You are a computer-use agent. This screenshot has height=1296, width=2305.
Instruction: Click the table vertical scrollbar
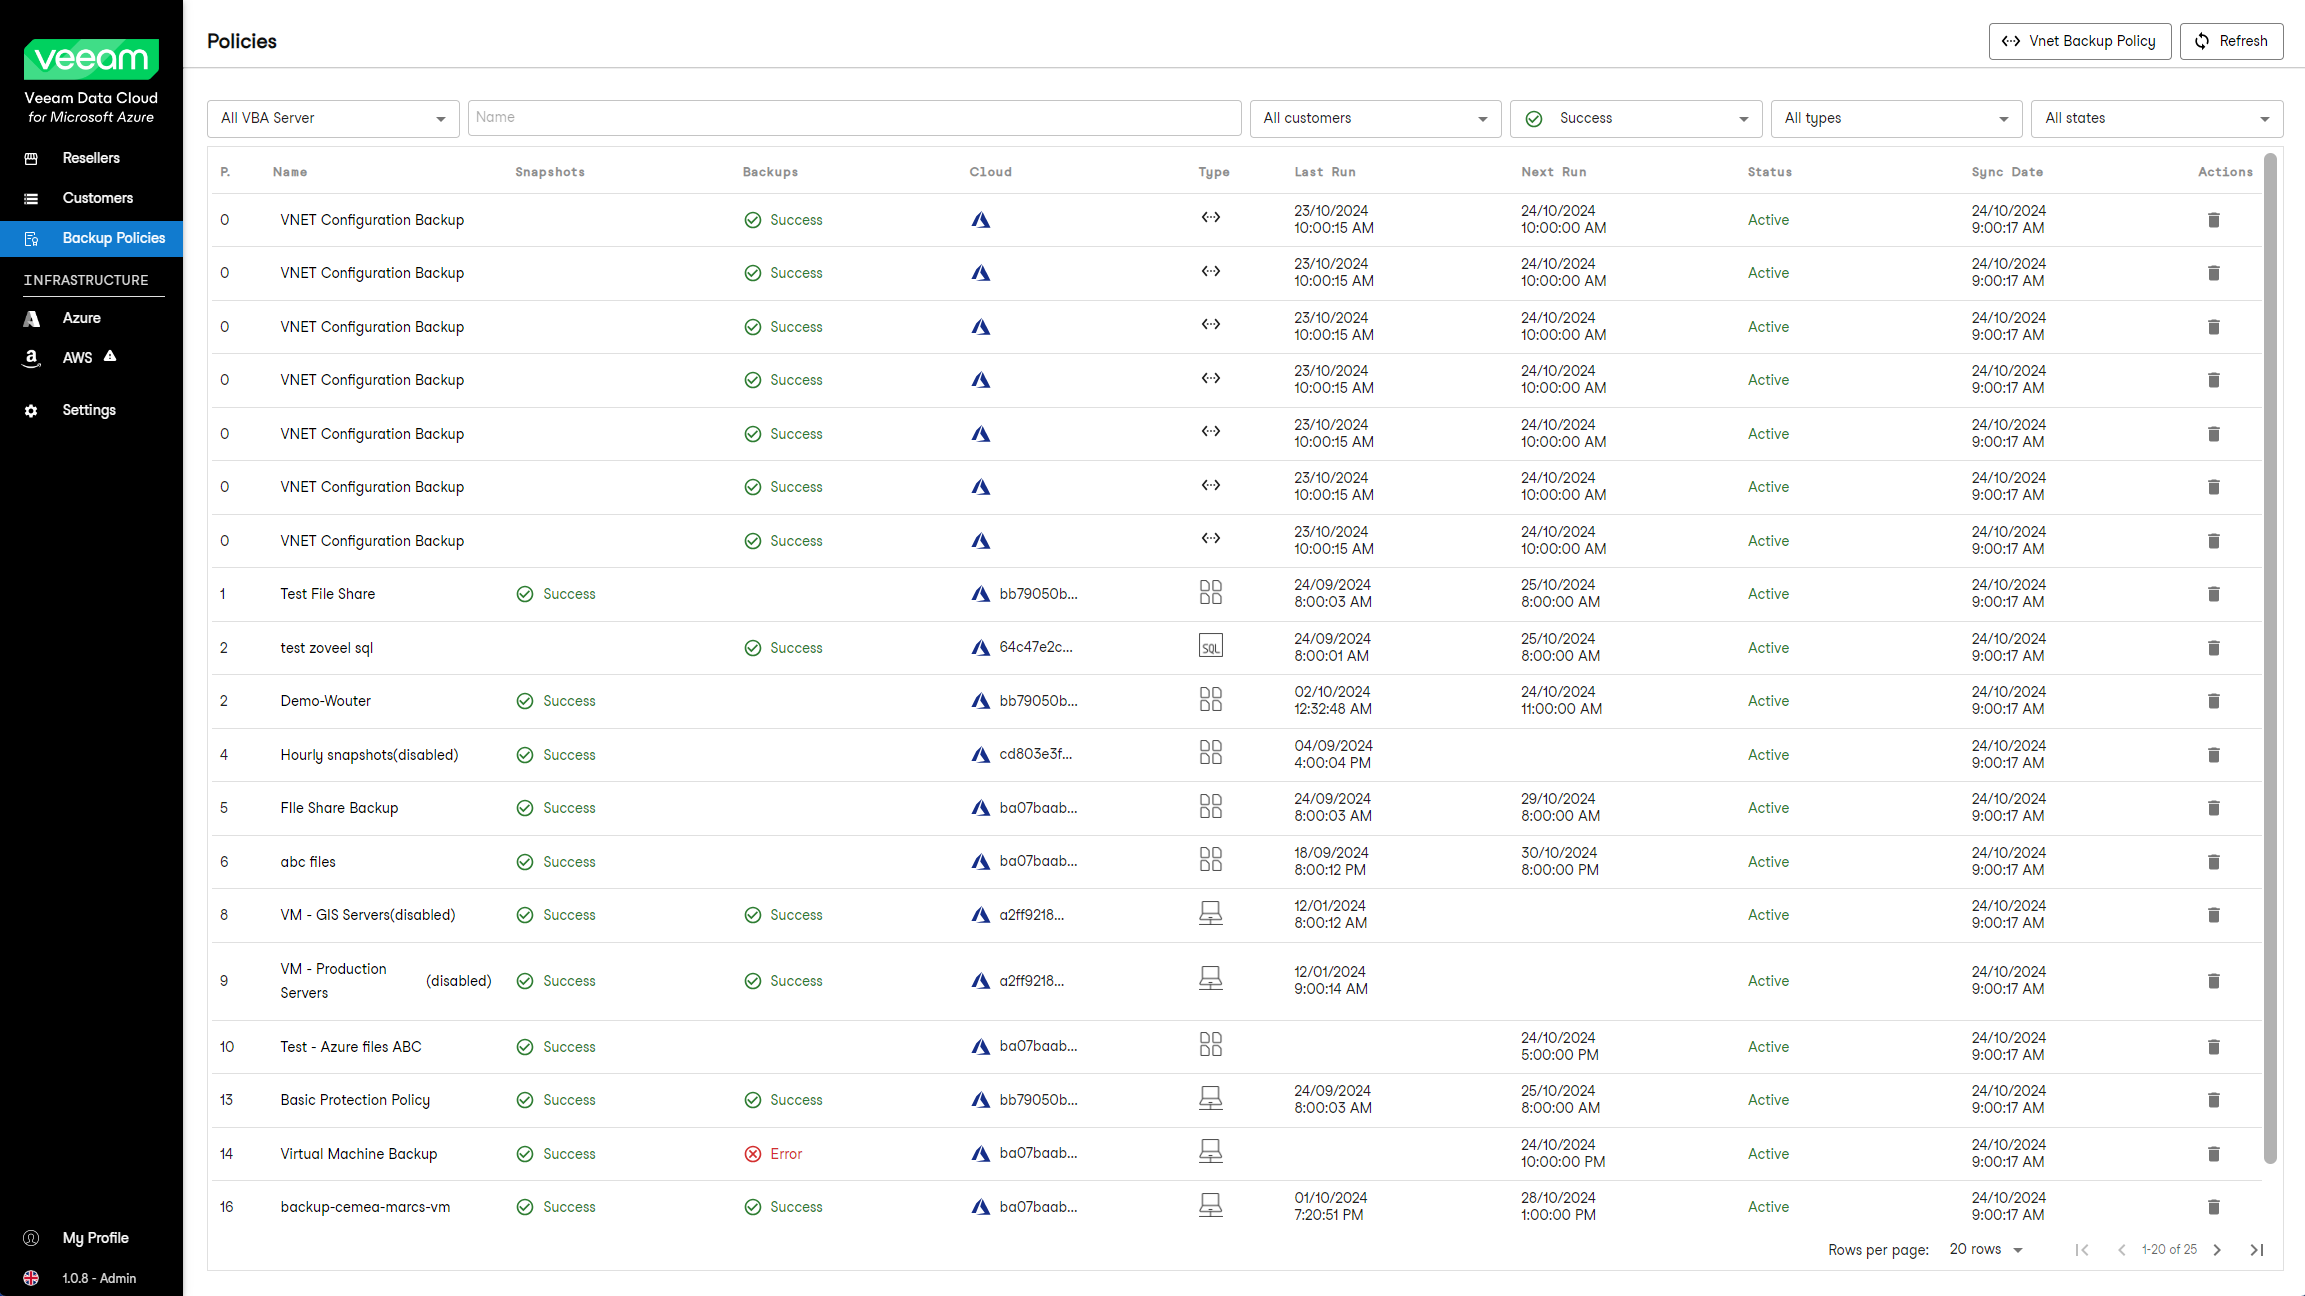(x=2270, y=658)
